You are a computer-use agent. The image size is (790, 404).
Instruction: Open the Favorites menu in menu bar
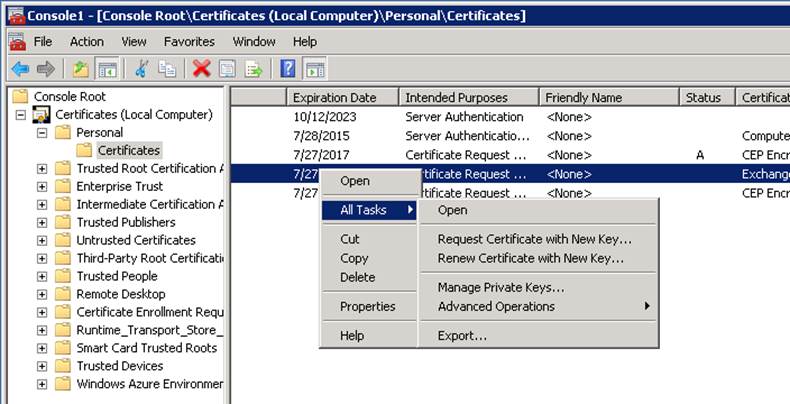click(189, 42)
